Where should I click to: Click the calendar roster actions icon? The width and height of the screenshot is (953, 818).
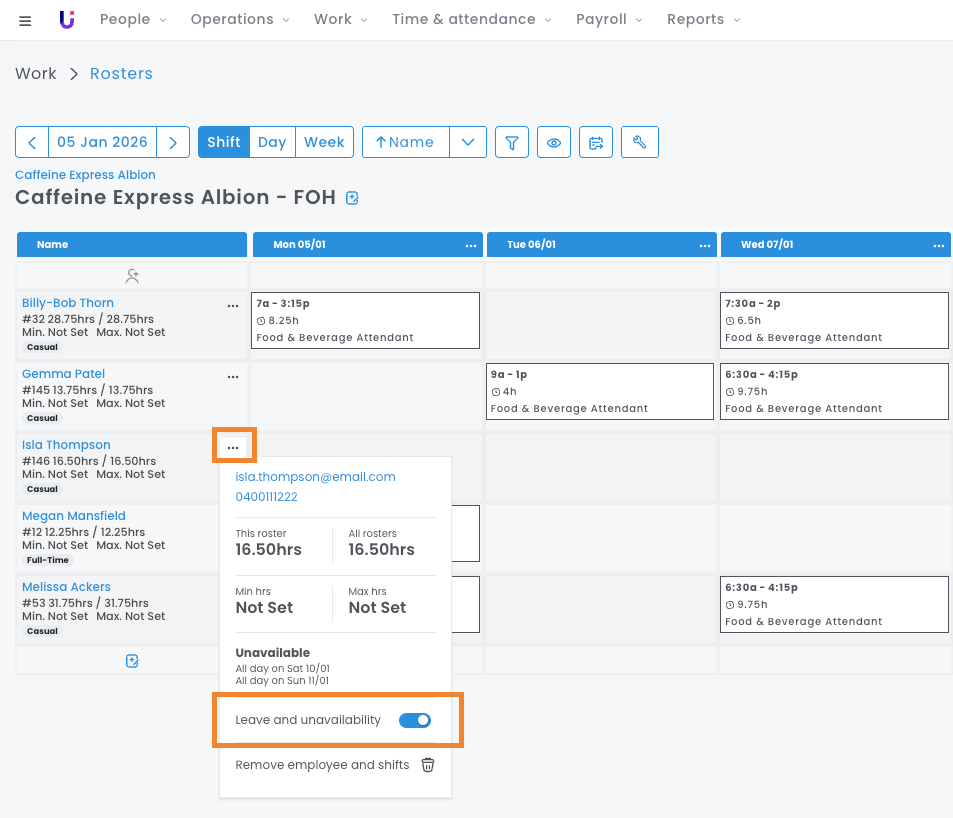597,142
